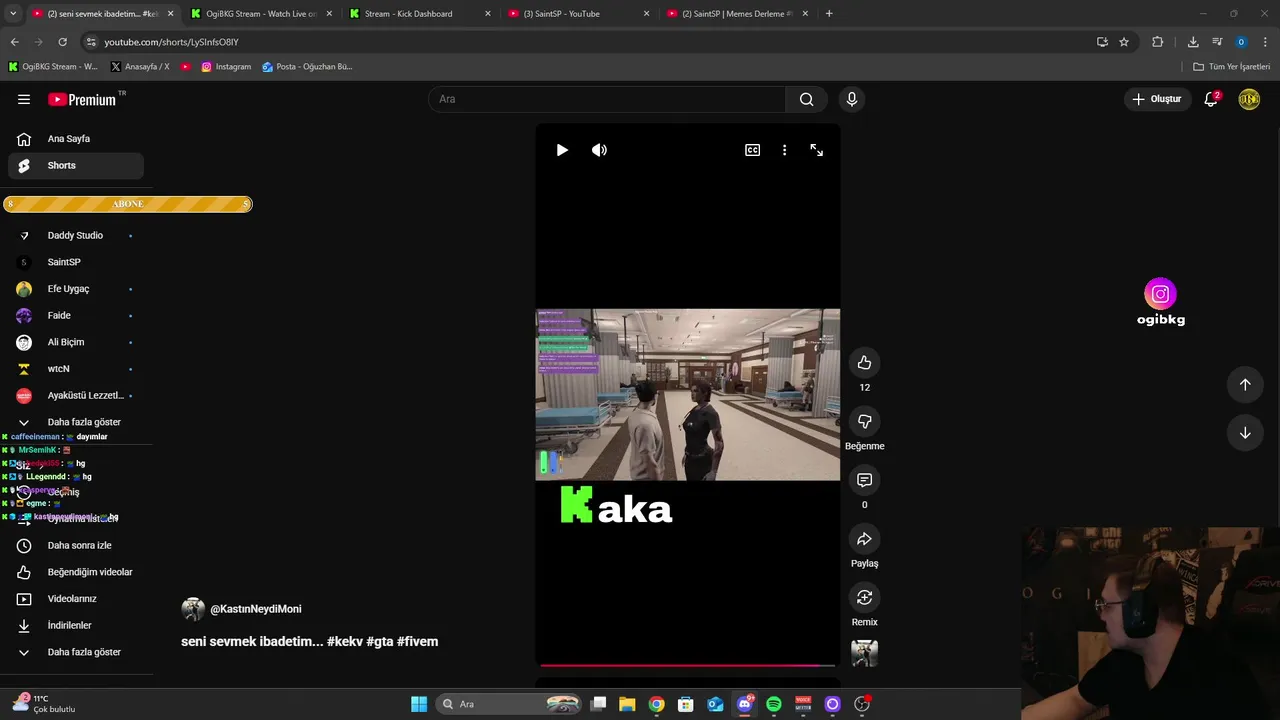Screen dimensions: 1280x720
Task: Start voice search with microphone icon
Action: click(852, 99)
